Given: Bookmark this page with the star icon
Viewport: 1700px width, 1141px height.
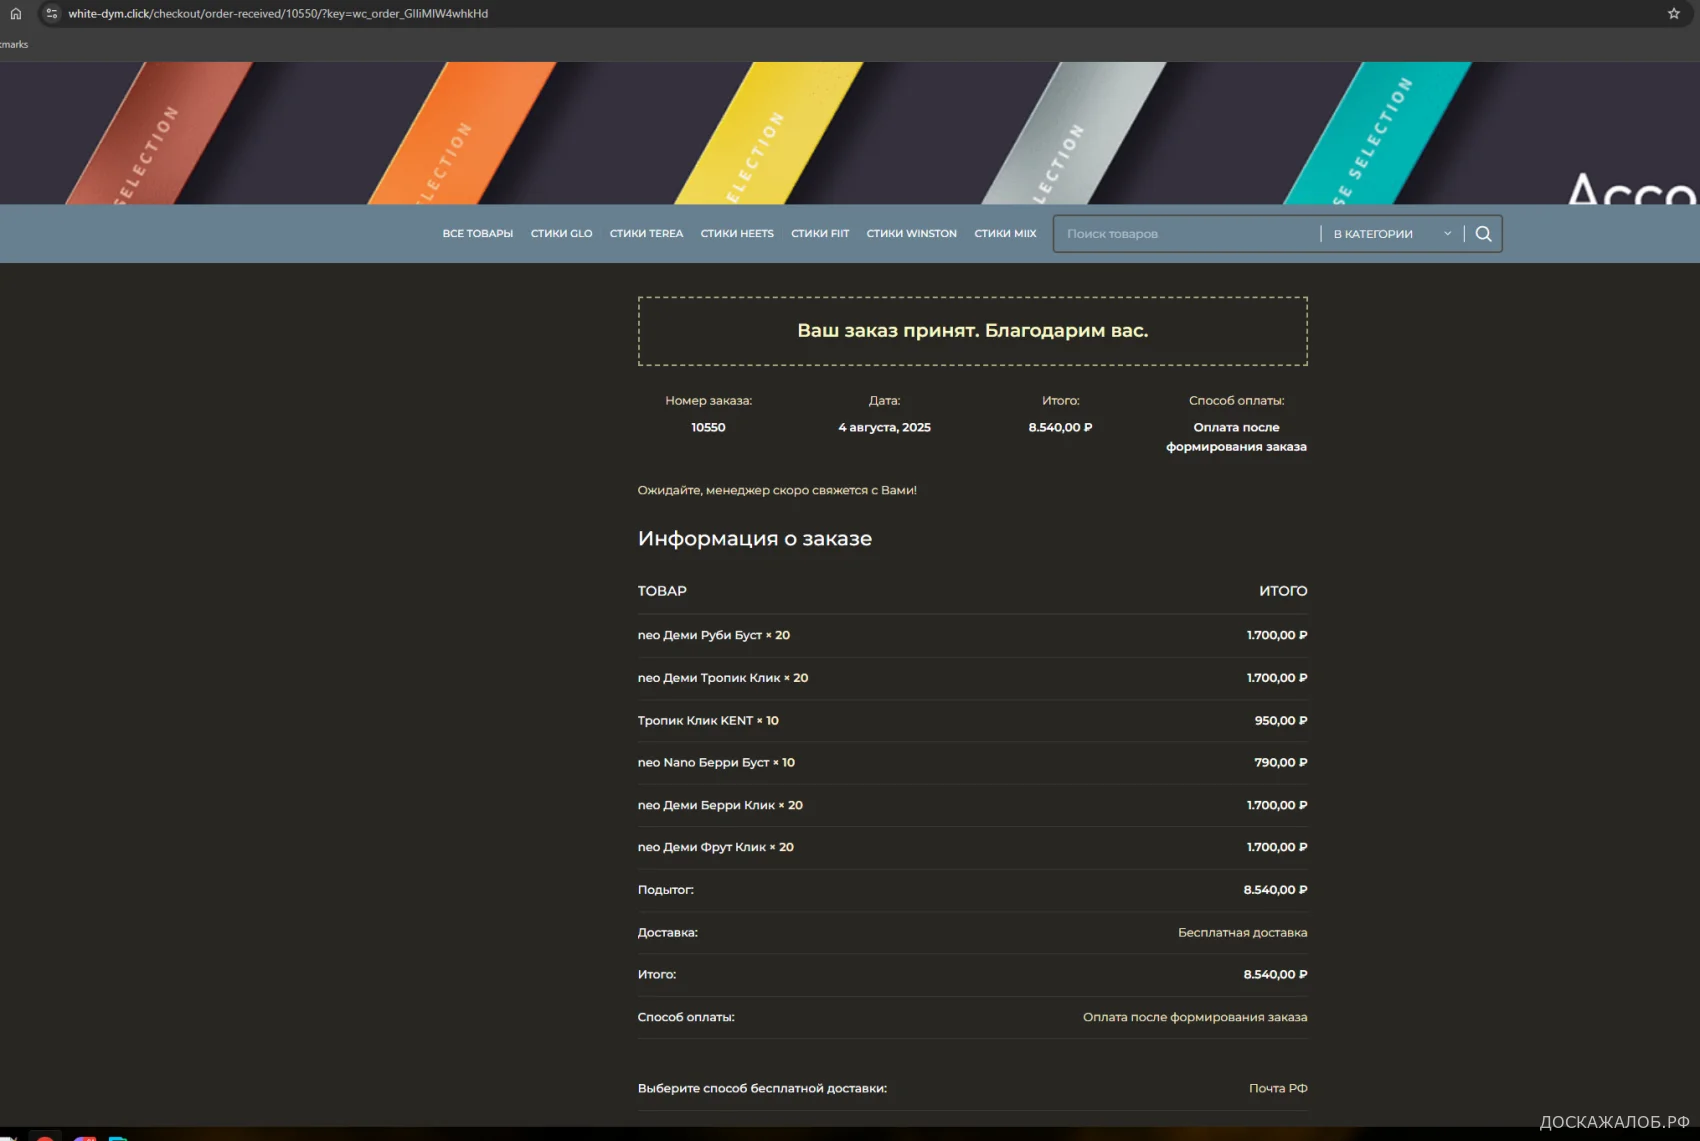Looking at the screenshot, I should click(x=1673, y=14).
